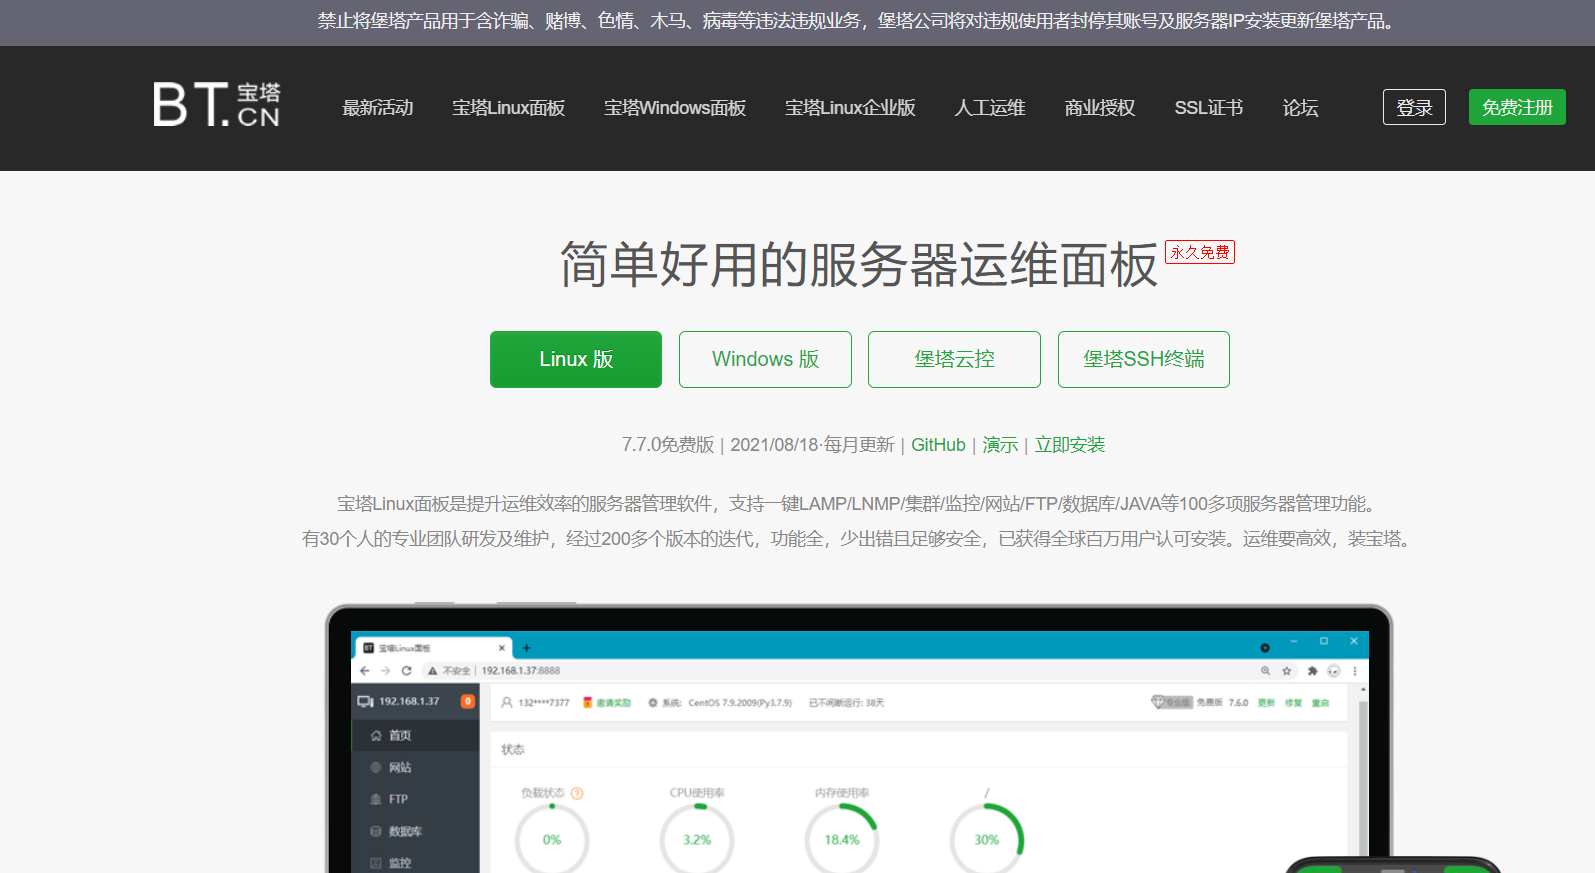
Task: Open the 最新活动 menu item
Action: (x=377, y=108)
